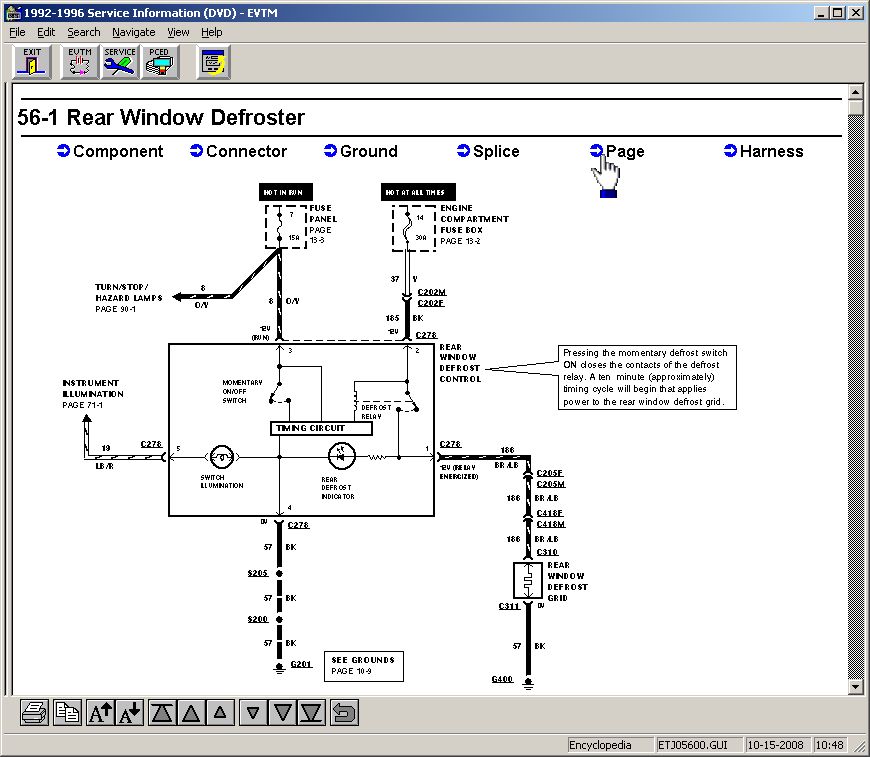Image resolution: width=870 pixels, height=757 pixels.
Task: Open the PCED diagnostics icon
Action: (x=160, y=62)
